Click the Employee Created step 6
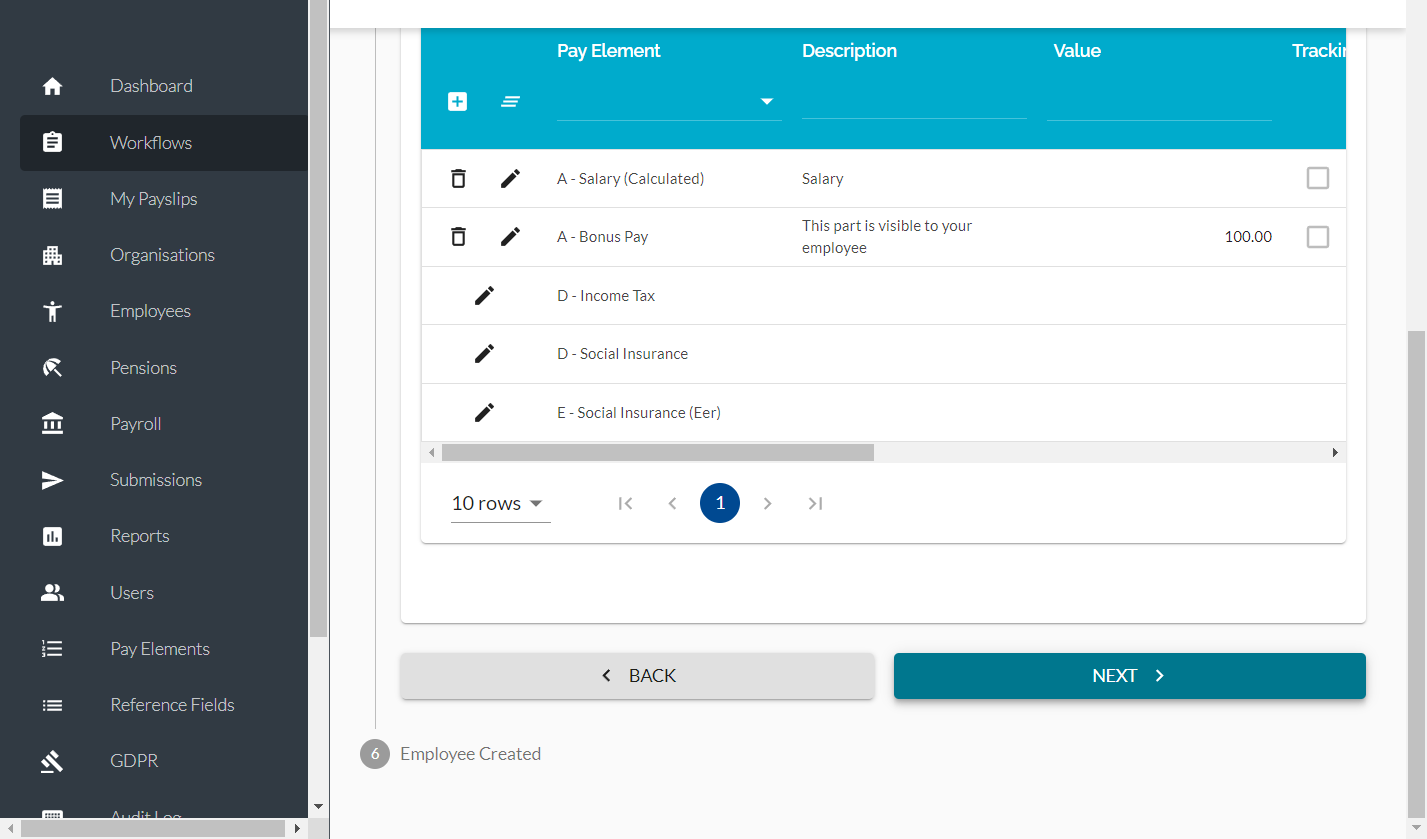The height and width of the screenshot is (839, 1427). (451, 754)
